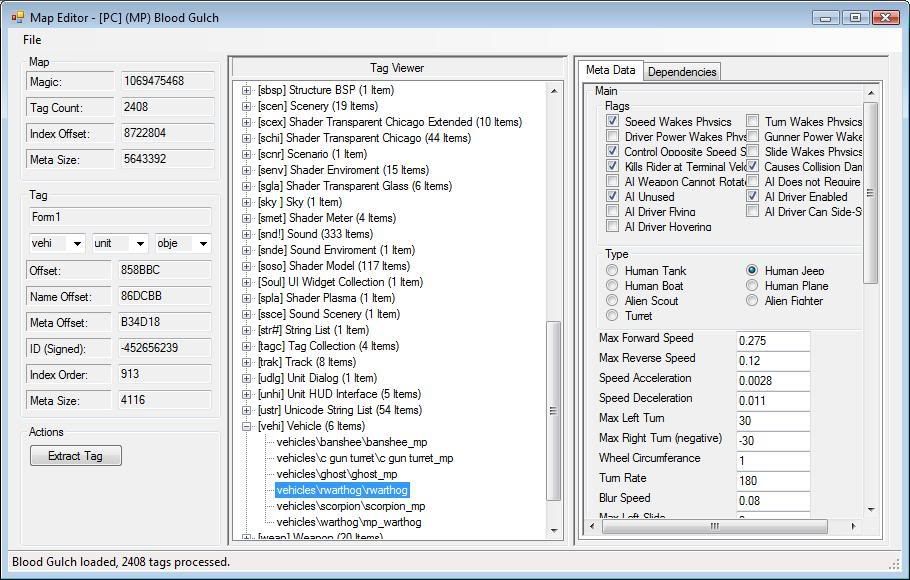910x580 pixels.
Task: Select vehicles\ghost\ghost_mp tag
Action: [337, 474]
